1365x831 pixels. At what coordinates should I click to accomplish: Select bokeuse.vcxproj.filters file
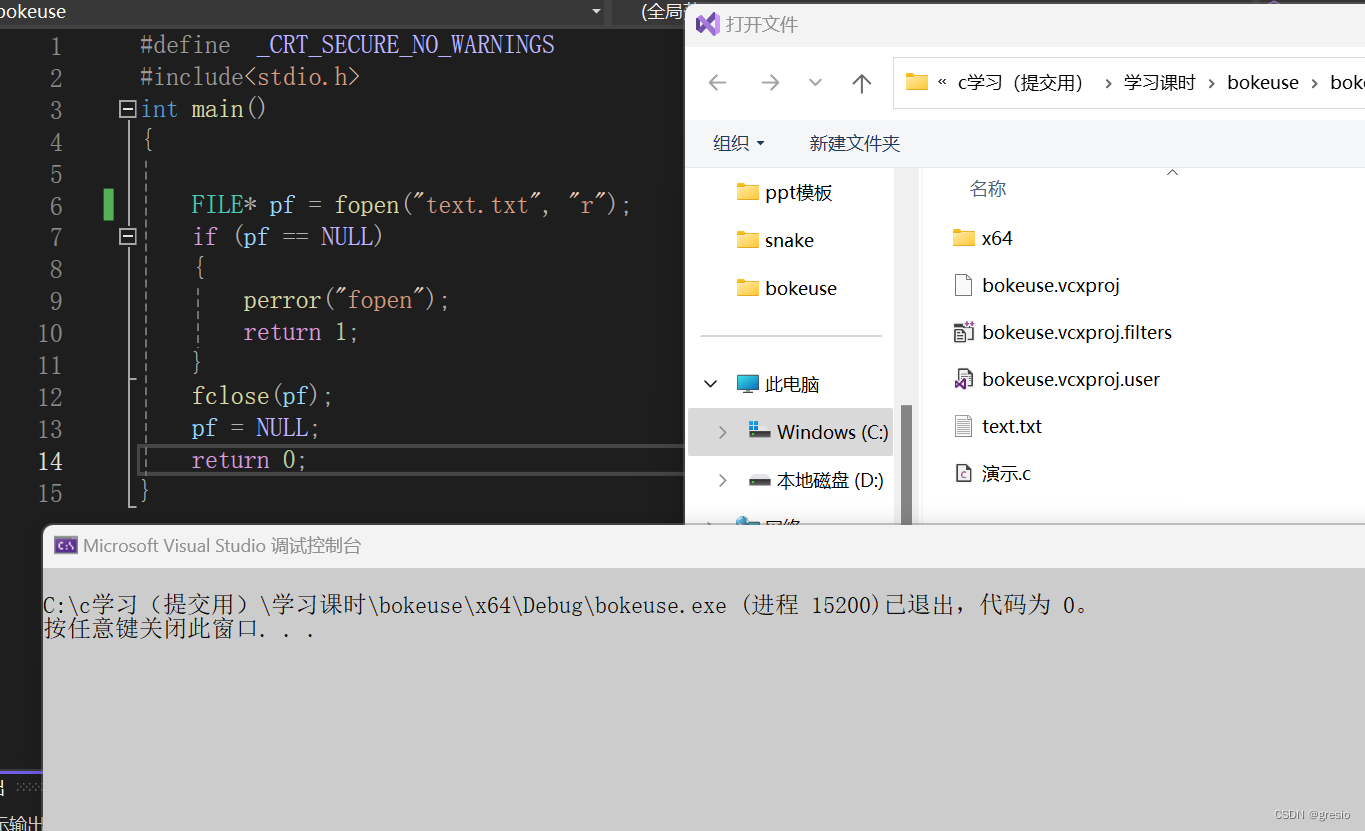(1077, 333)
